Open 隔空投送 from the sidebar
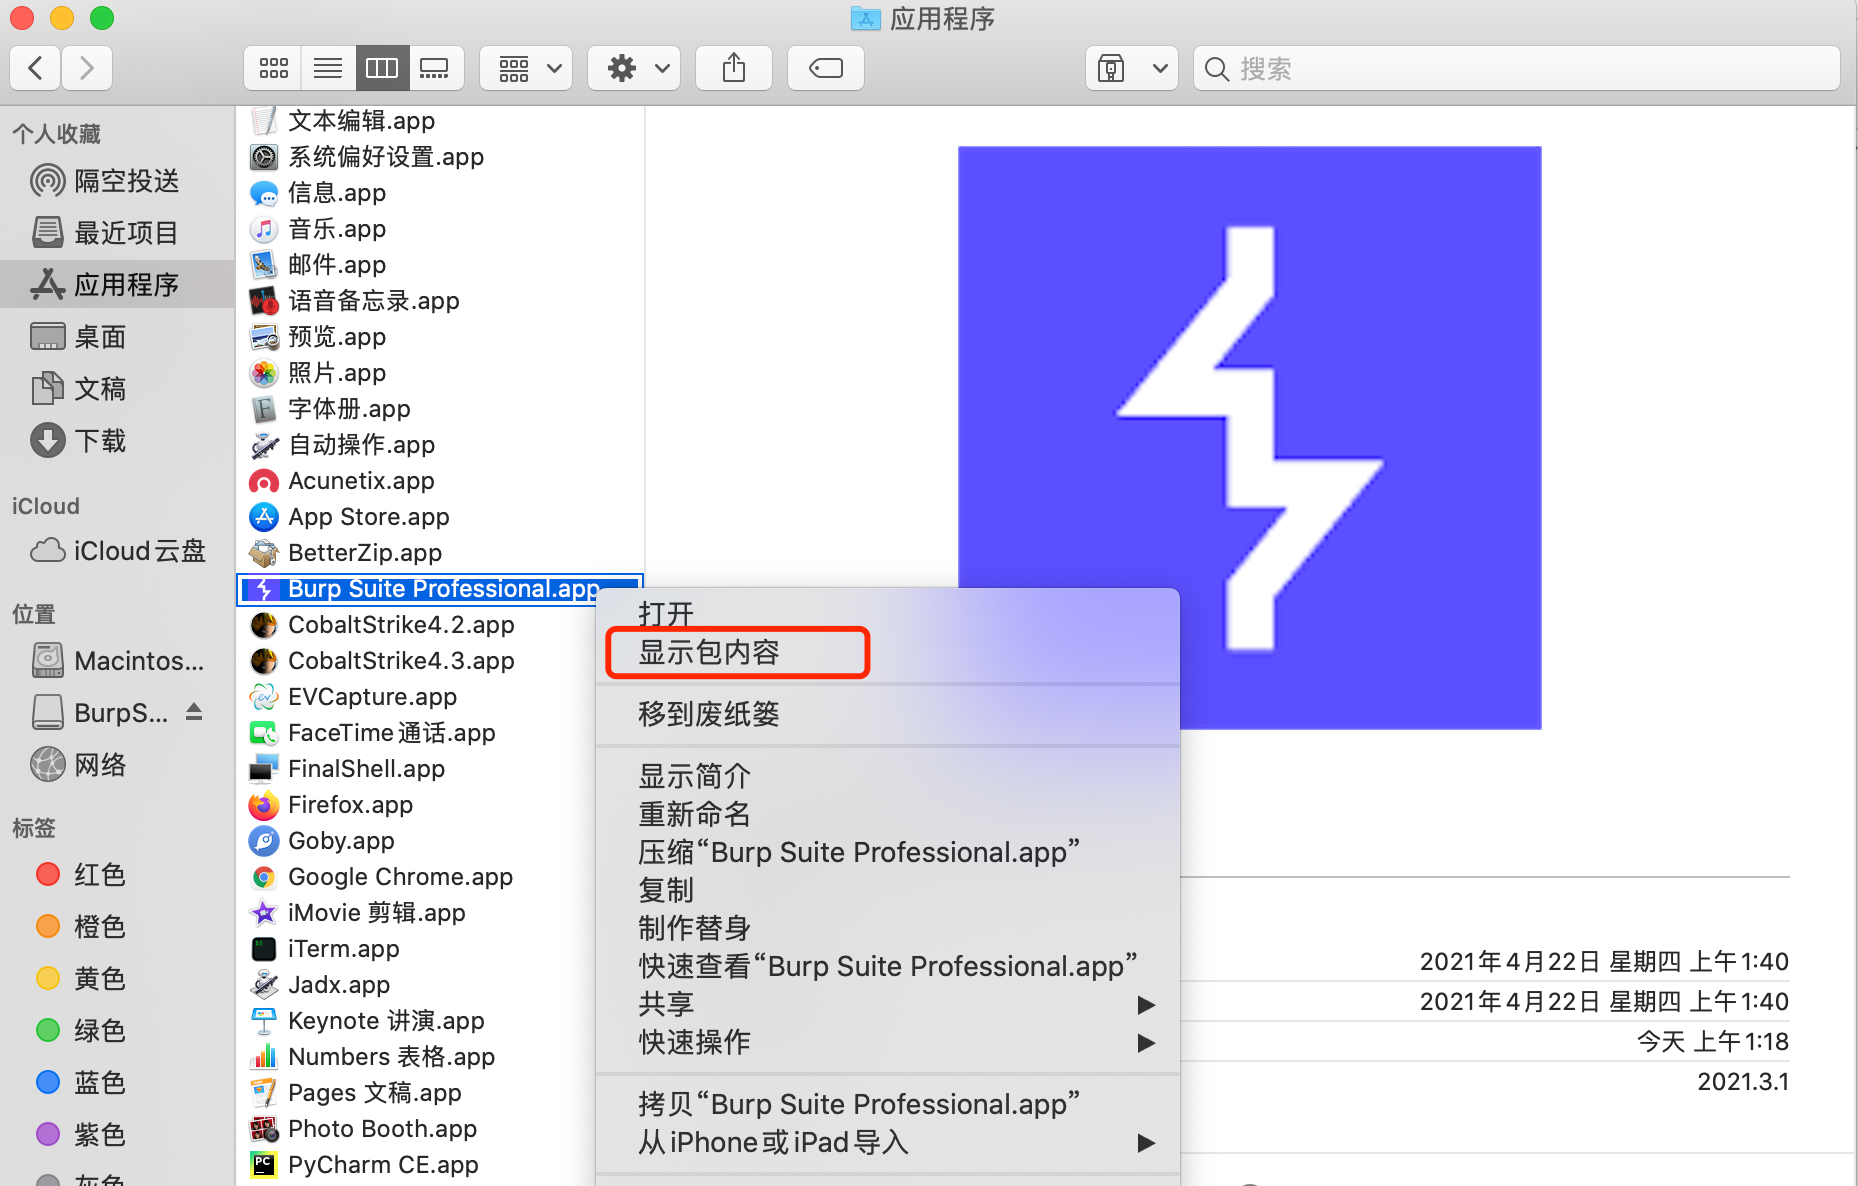 pos(128,181)
